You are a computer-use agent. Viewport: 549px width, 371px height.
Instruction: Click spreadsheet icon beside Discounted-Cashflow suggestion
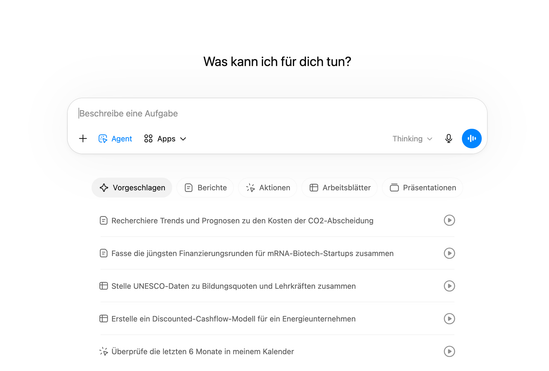point(103,318)
